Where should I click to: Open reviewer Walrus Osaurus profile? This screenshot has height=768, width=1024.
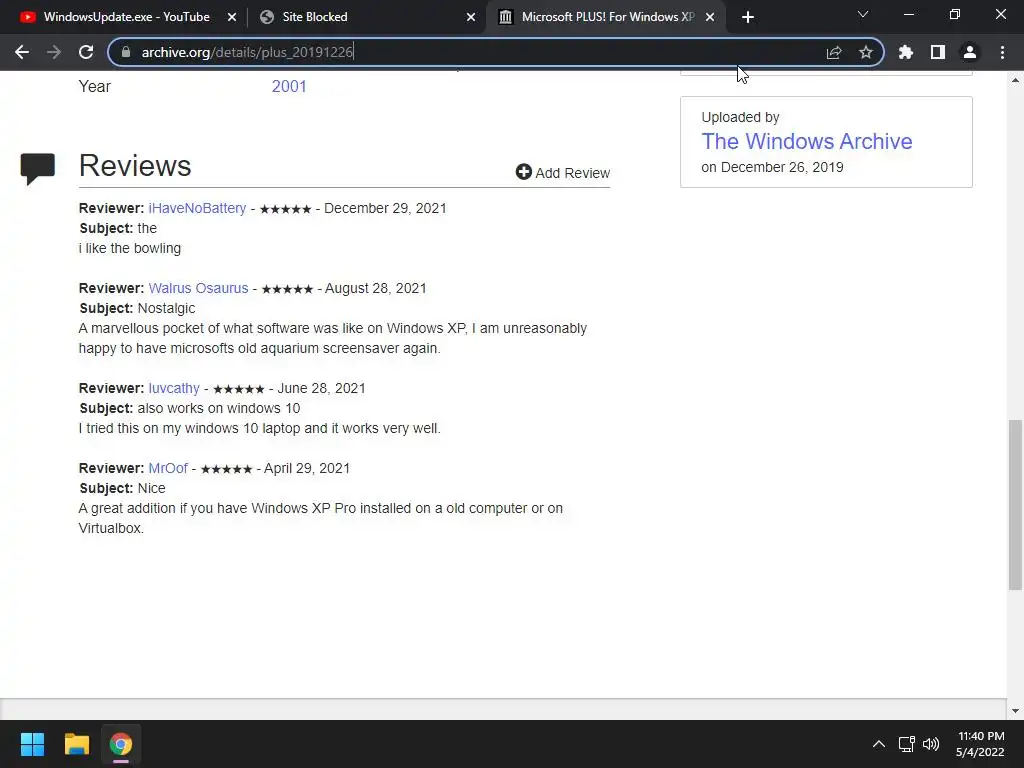coord(199,288)
